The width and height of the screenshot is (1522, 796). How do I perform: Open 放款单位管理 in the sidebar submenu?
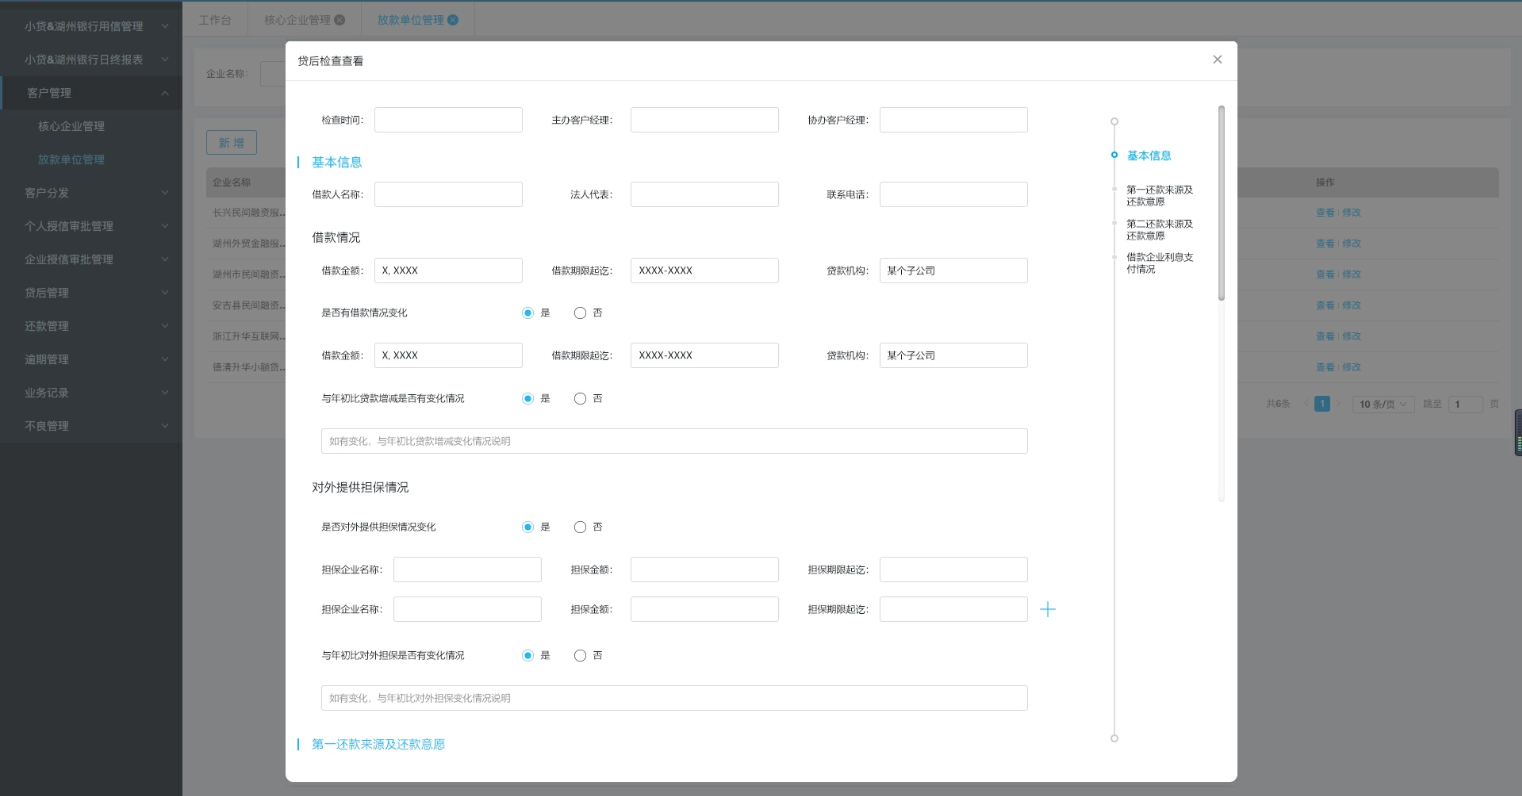click(x=71, y=160)
